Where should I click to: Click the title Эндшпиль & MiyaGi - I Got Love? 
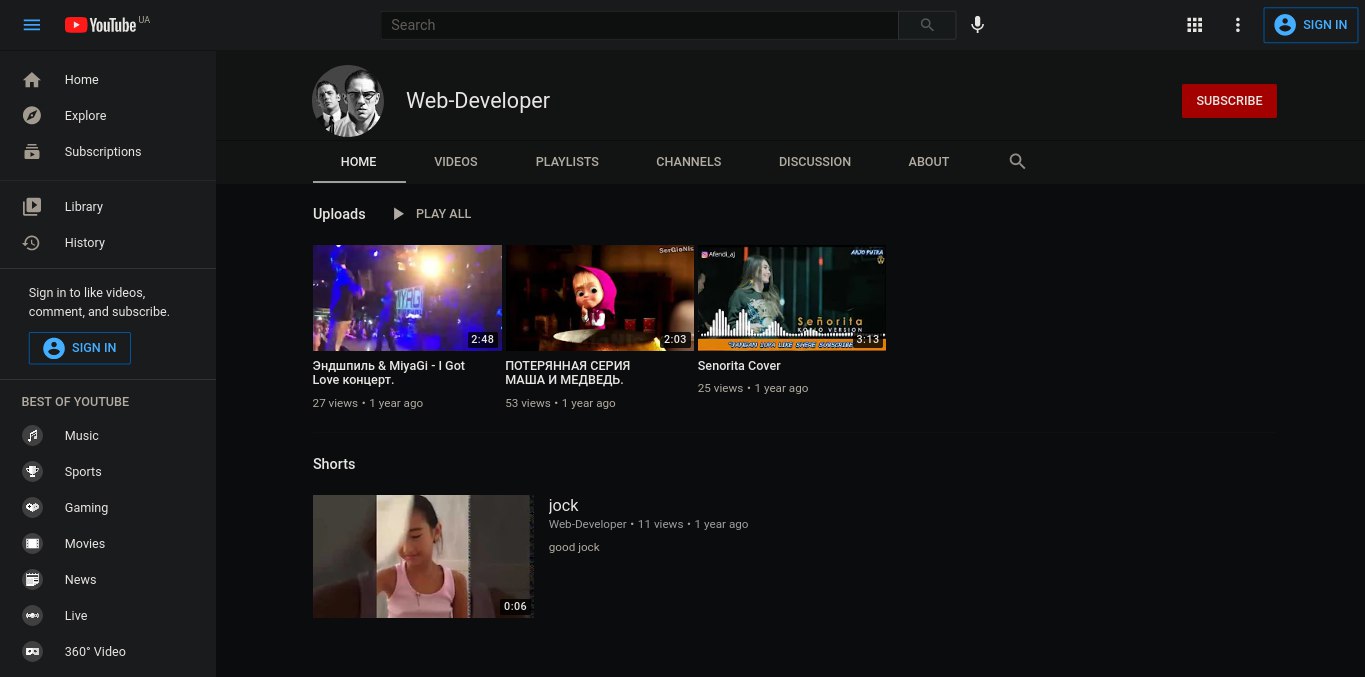pos(389,373)
